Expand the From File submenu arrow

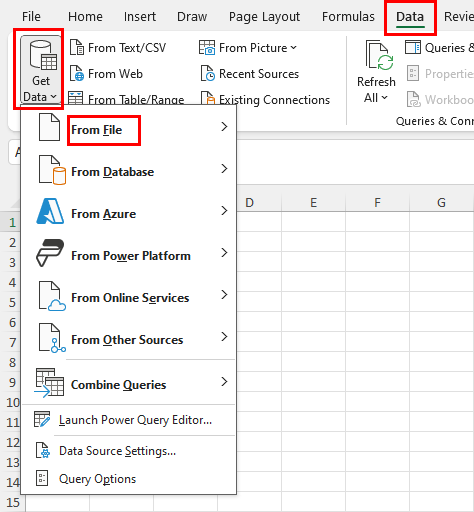(224, 127)
